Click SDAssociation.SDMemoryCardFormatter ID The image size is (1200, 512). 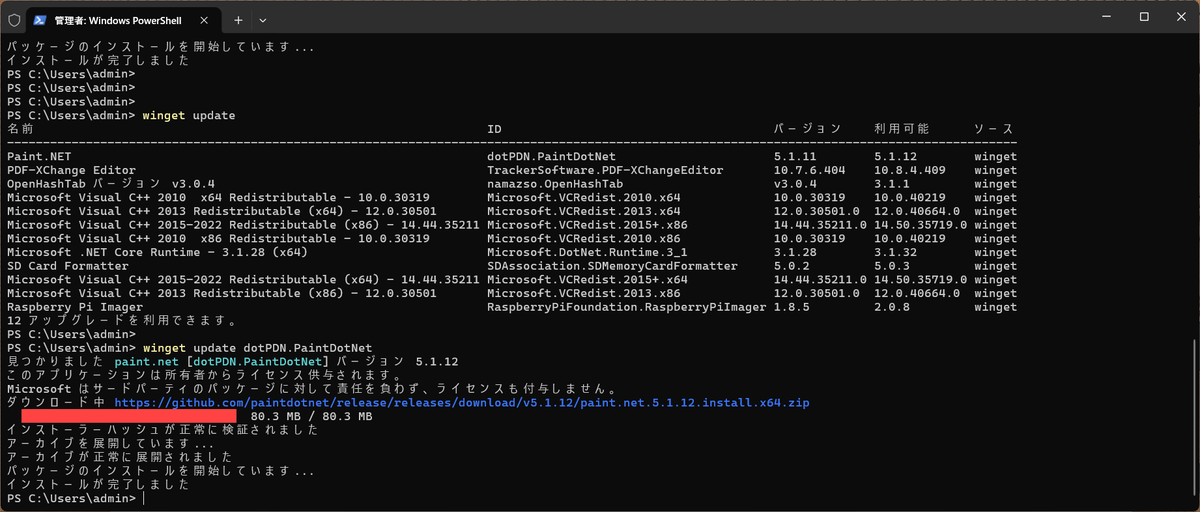(x=612, y=266)
